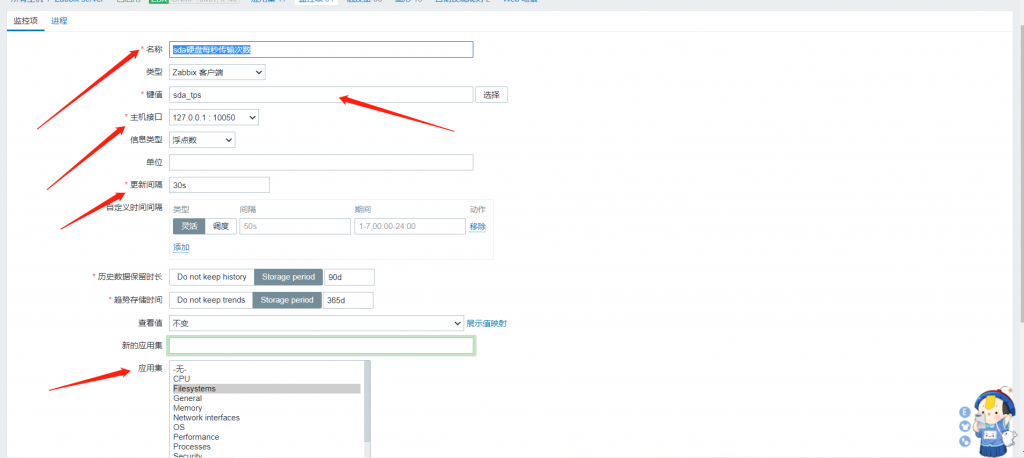Expand the 信息类型 '浮点数' dropdown
Screen dimensions: 1024x458
coord(202,140)
